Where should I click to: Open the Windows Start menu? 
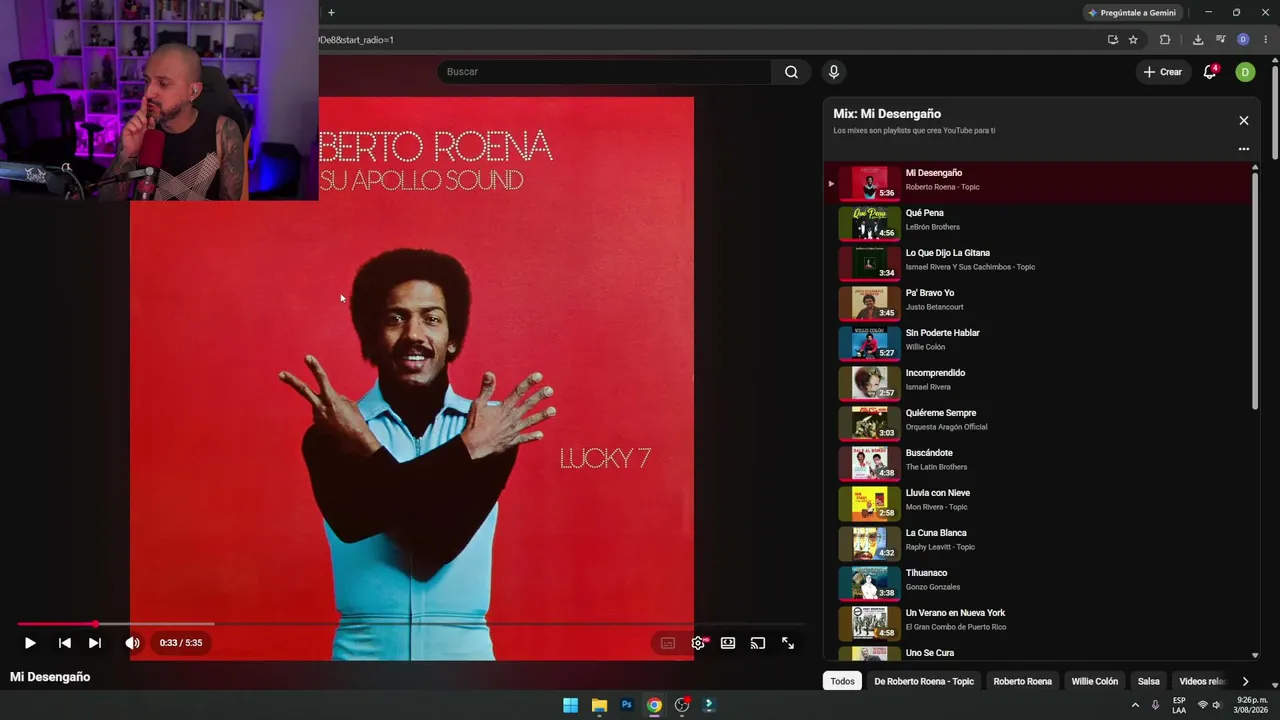(570, 705)
